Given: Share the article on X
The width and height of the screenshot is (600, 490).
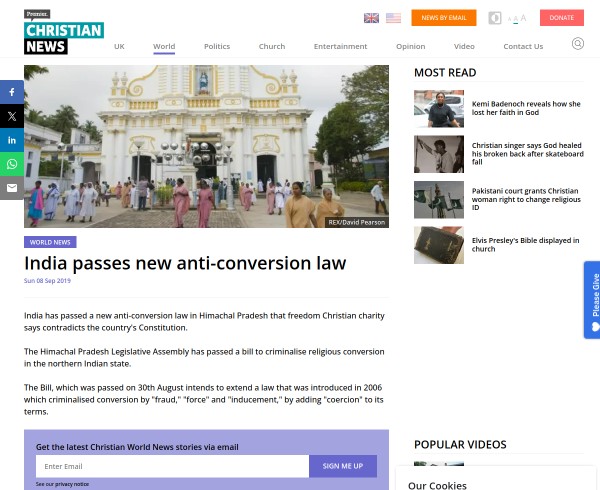Looking at the screenshot, I should [12, 116].
